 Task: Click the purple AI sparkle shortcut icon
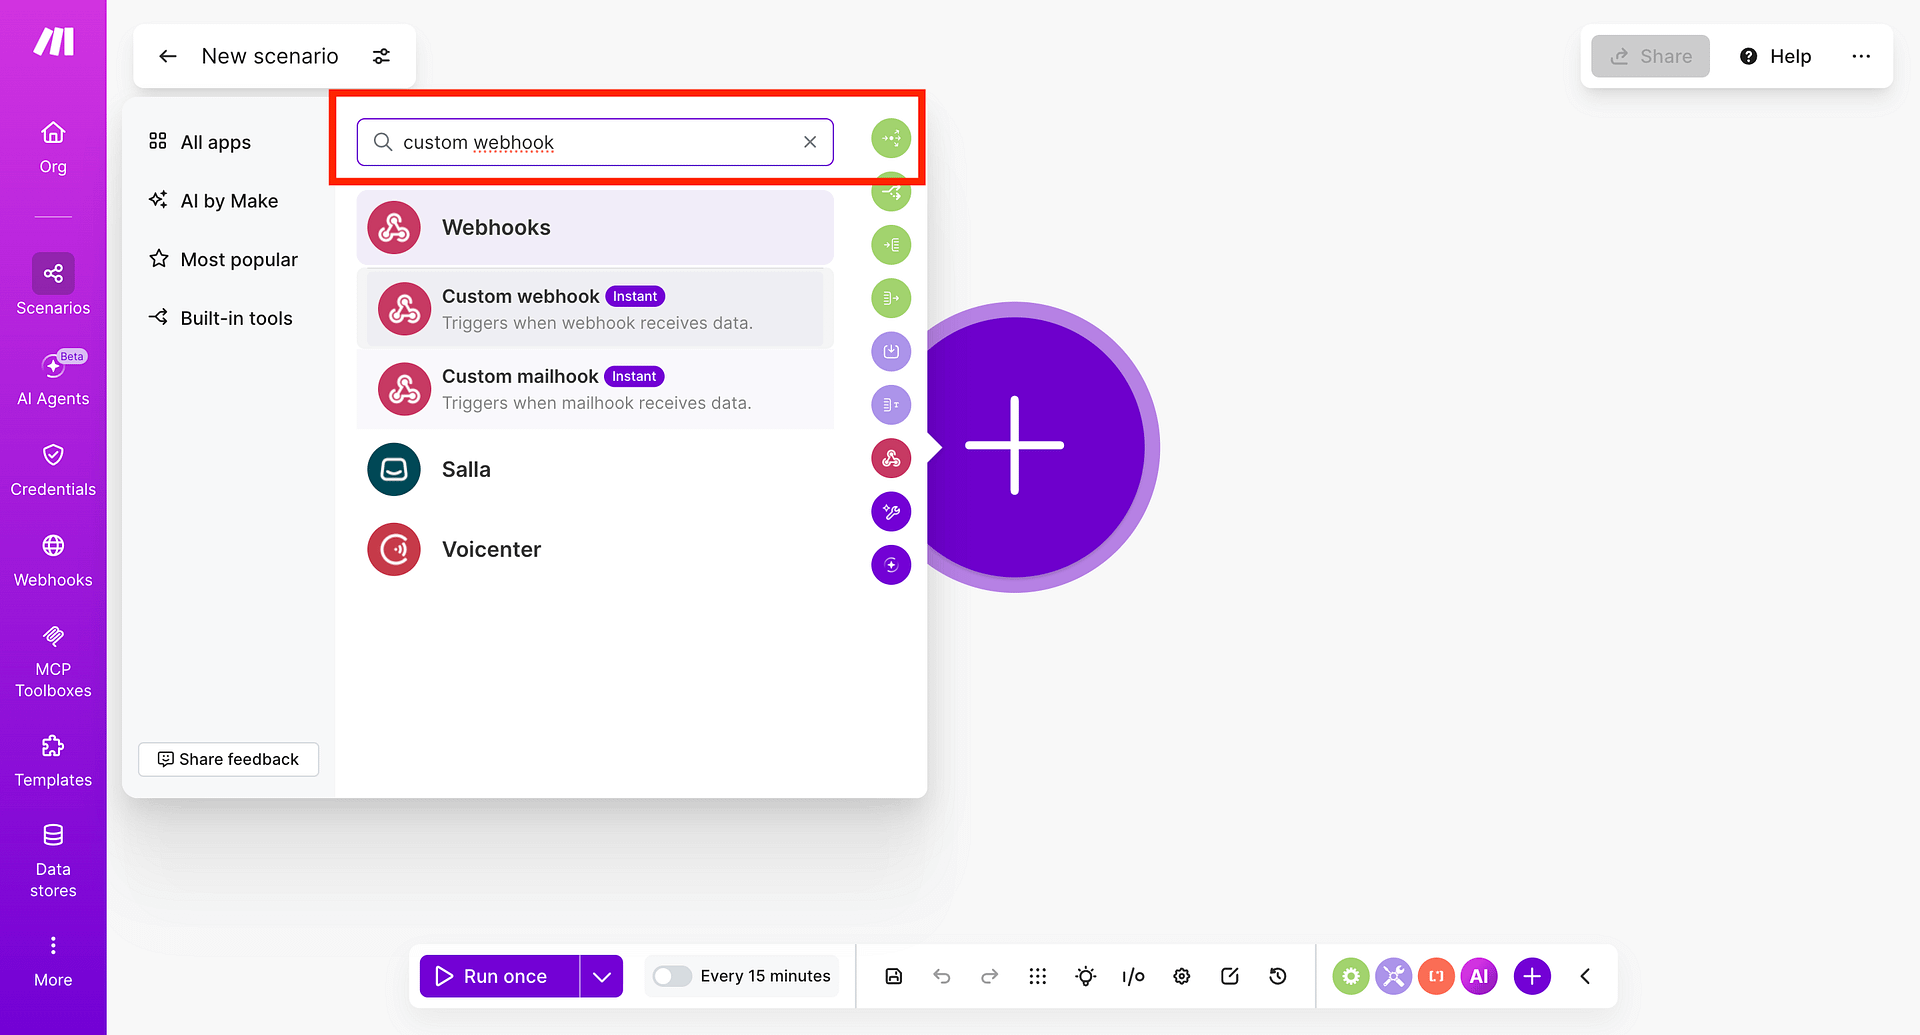coord(891,565)
